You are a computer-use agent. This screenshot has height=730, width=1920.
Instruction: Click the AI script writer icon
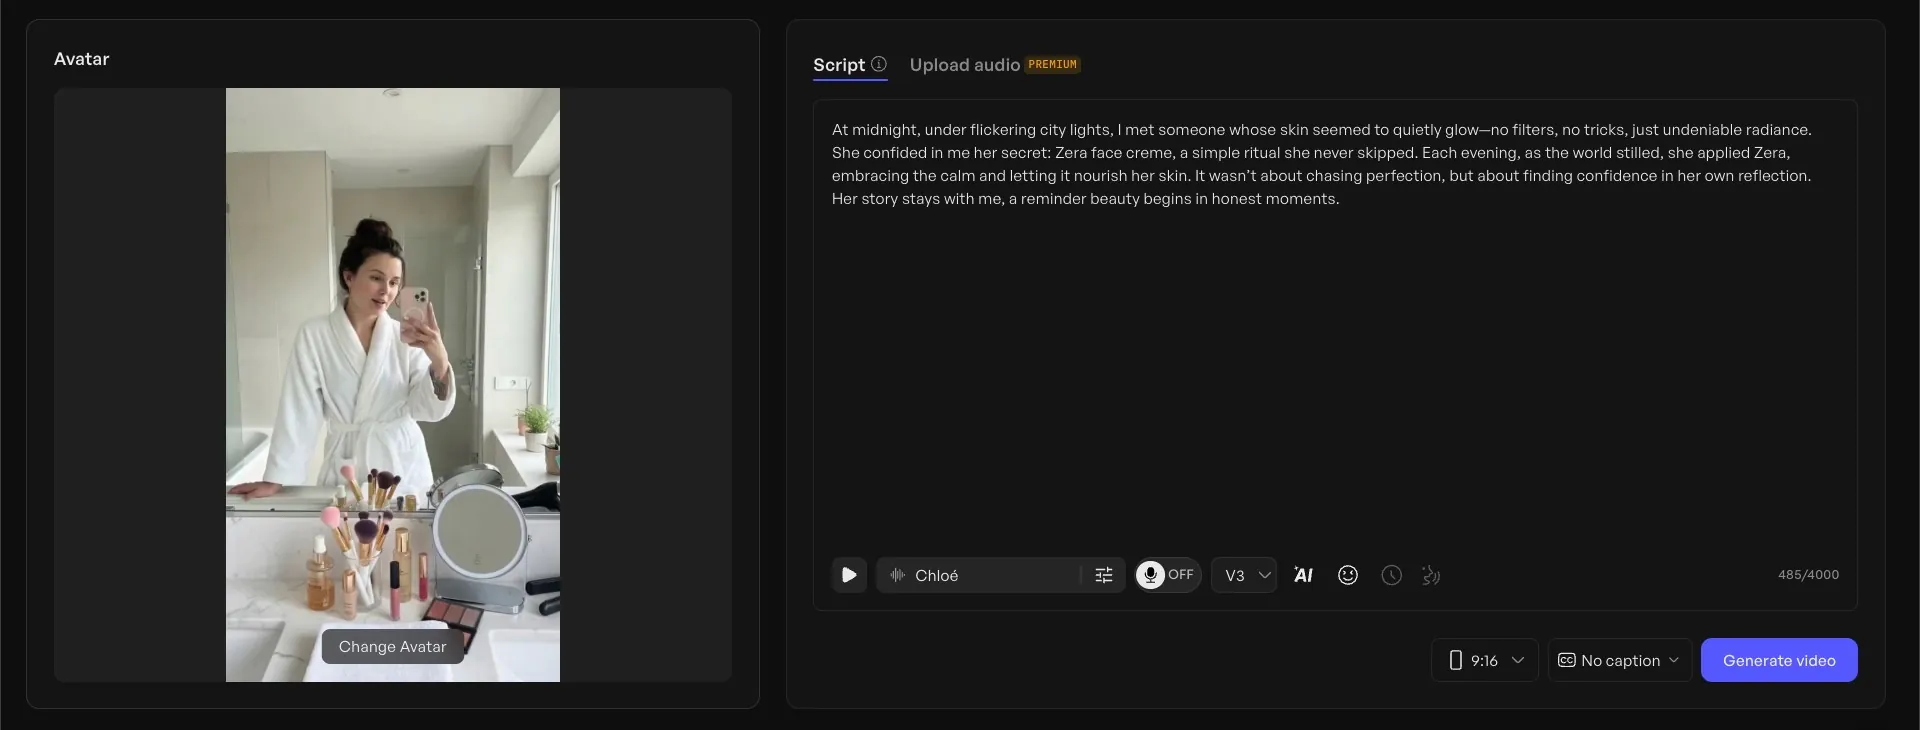click(1303, 575)
